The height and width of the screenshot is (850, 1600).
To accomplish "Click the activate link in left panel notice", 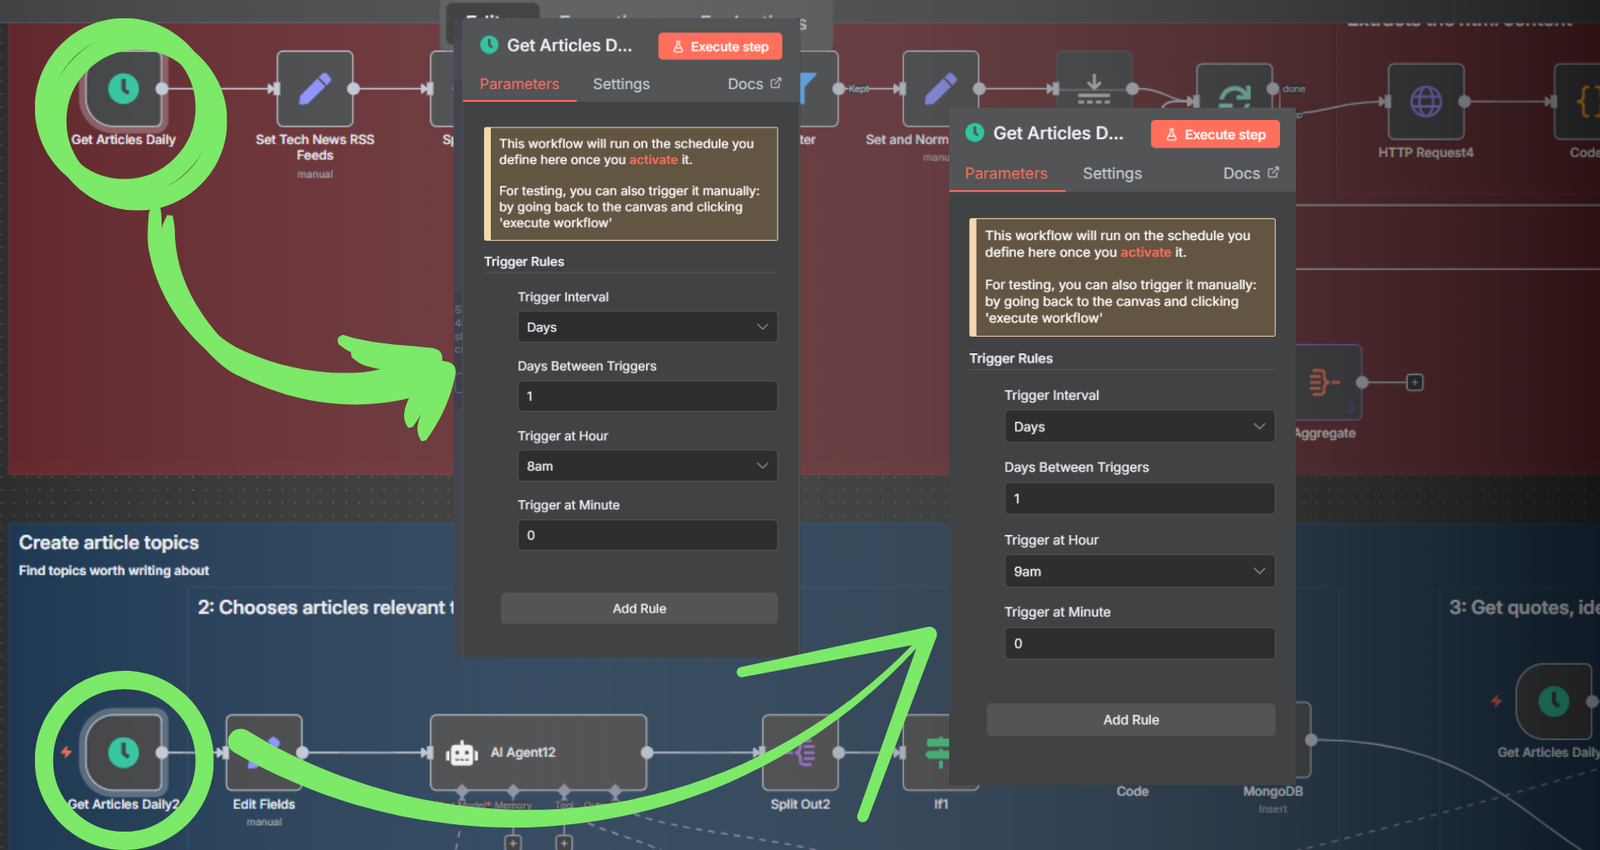I will coord(653,160).
